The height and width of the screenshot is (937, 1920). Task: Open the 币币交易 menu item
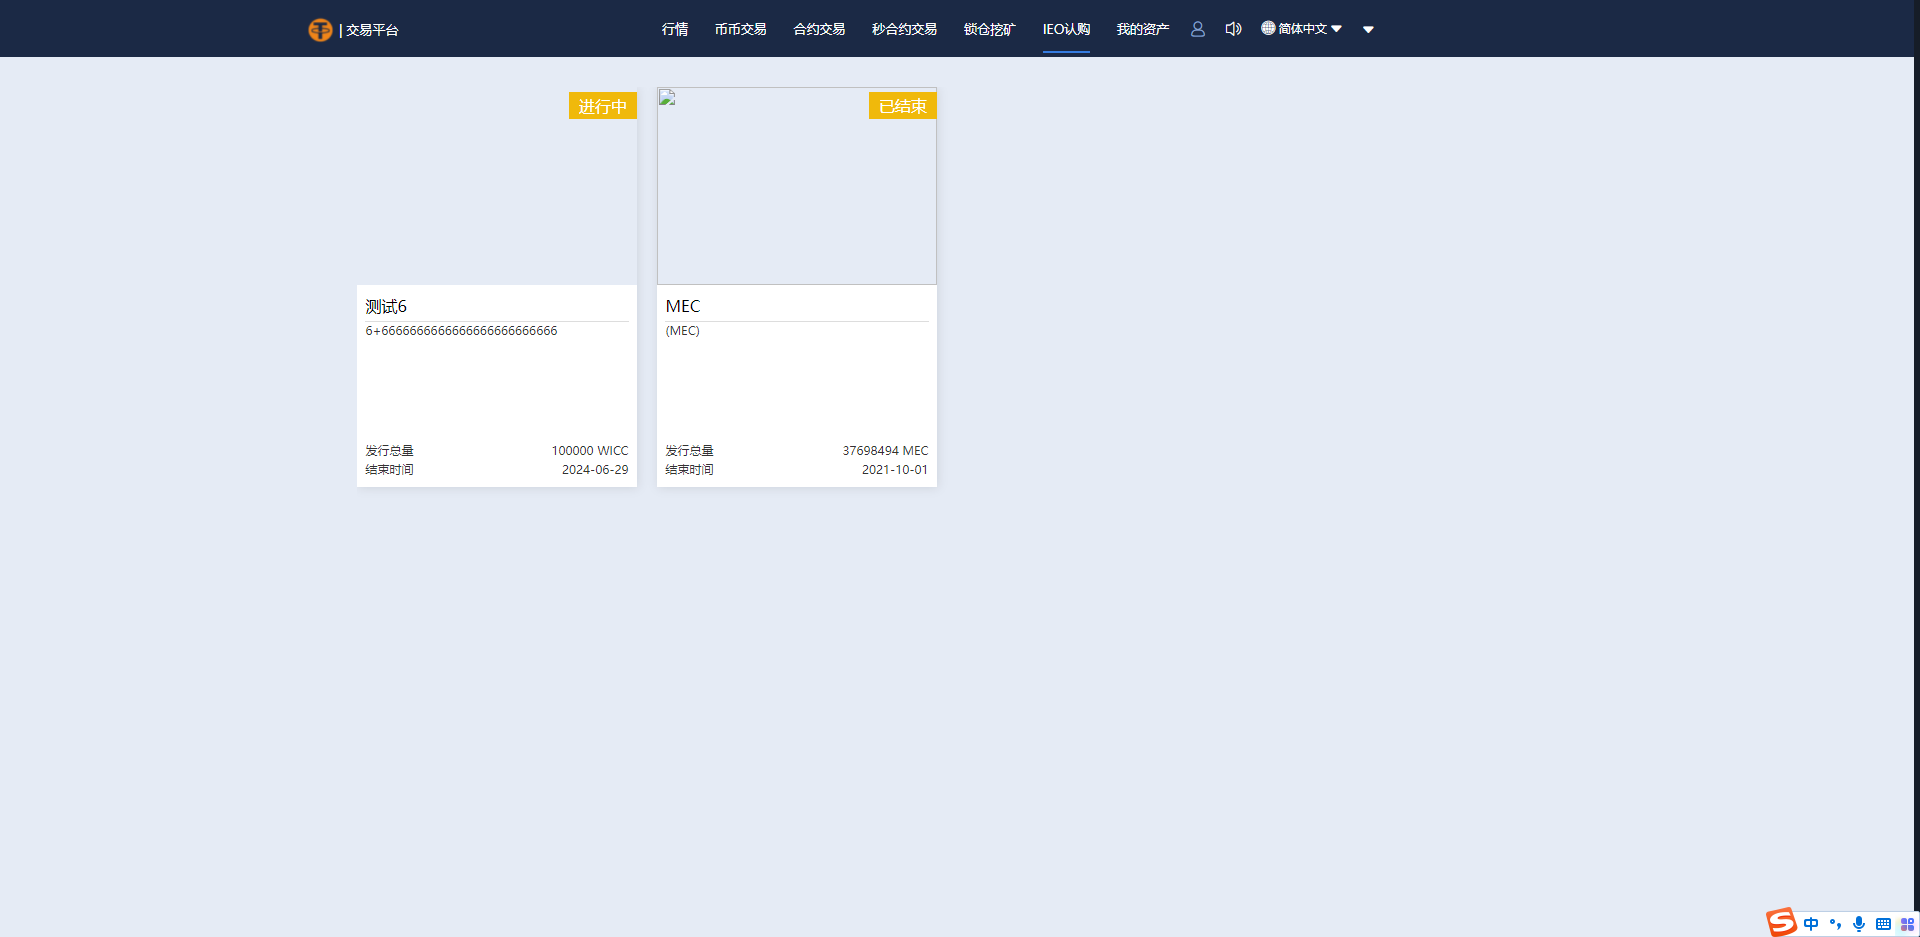tap(740, 29)
